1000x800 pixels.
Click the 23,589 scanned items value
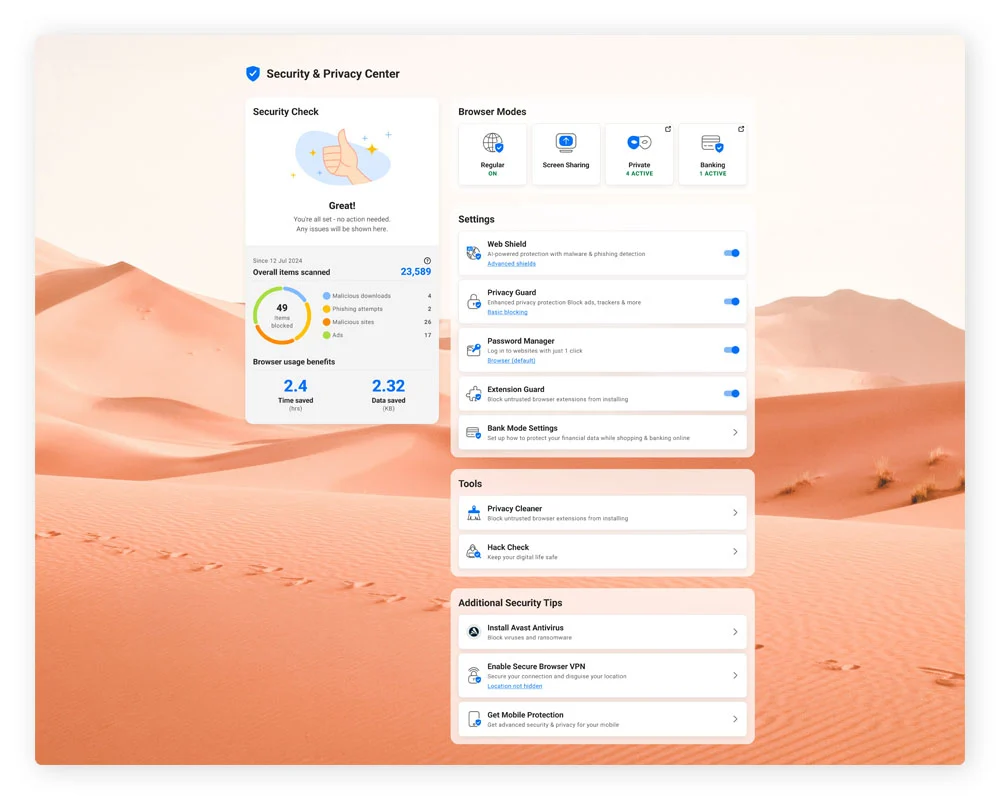click(x=416, y=272)
